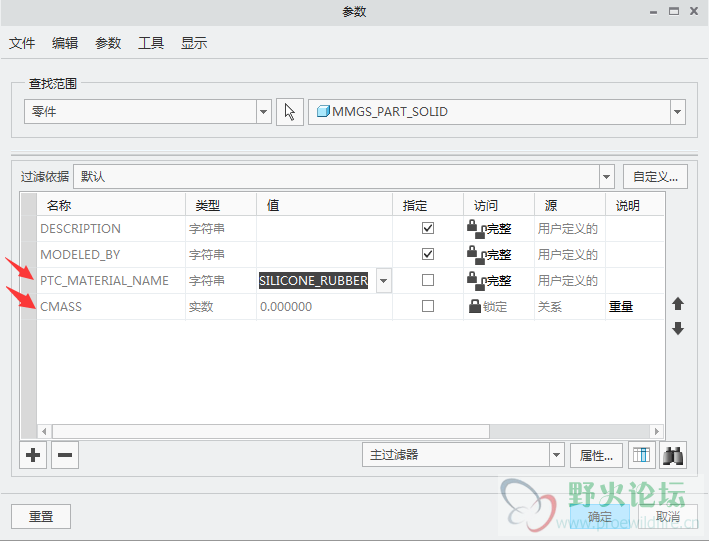
Task: Move parameter up with up arrow
Action: pyautogui.click(x=678, y=304)
